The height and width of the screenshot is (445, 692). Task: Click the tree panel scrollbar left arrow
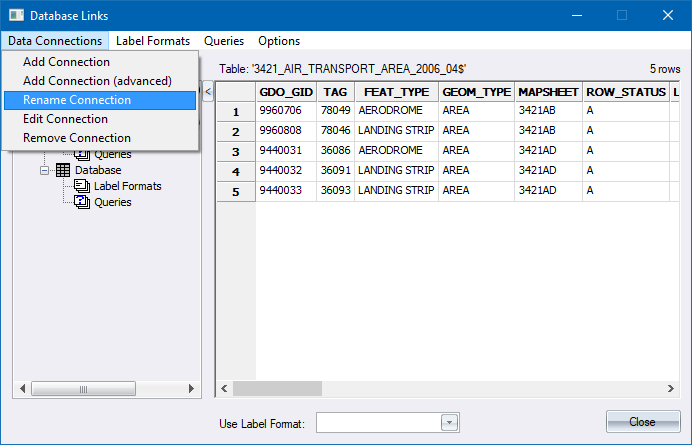point(20,389)
